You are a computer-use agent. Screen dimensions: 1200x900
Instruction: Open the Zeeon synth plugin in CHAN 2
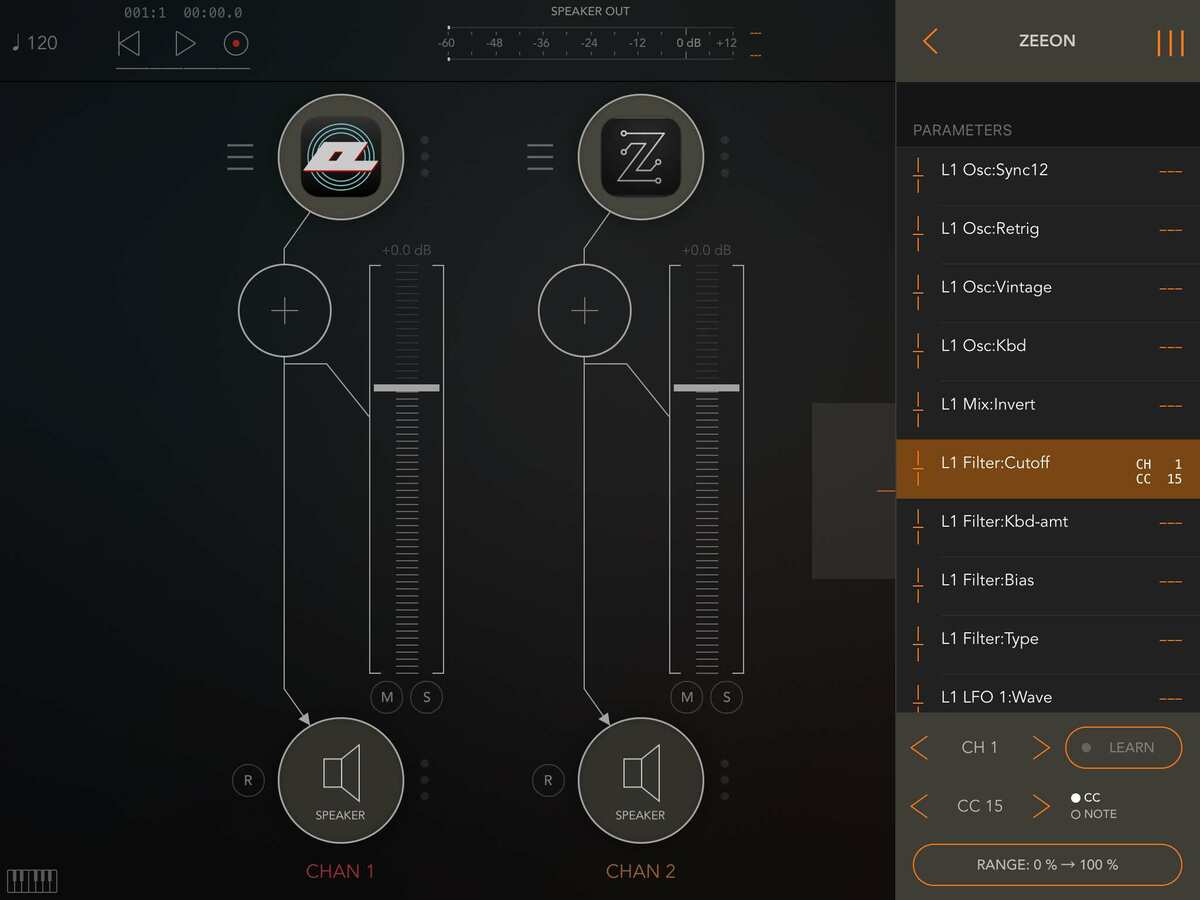pos(641,157)
